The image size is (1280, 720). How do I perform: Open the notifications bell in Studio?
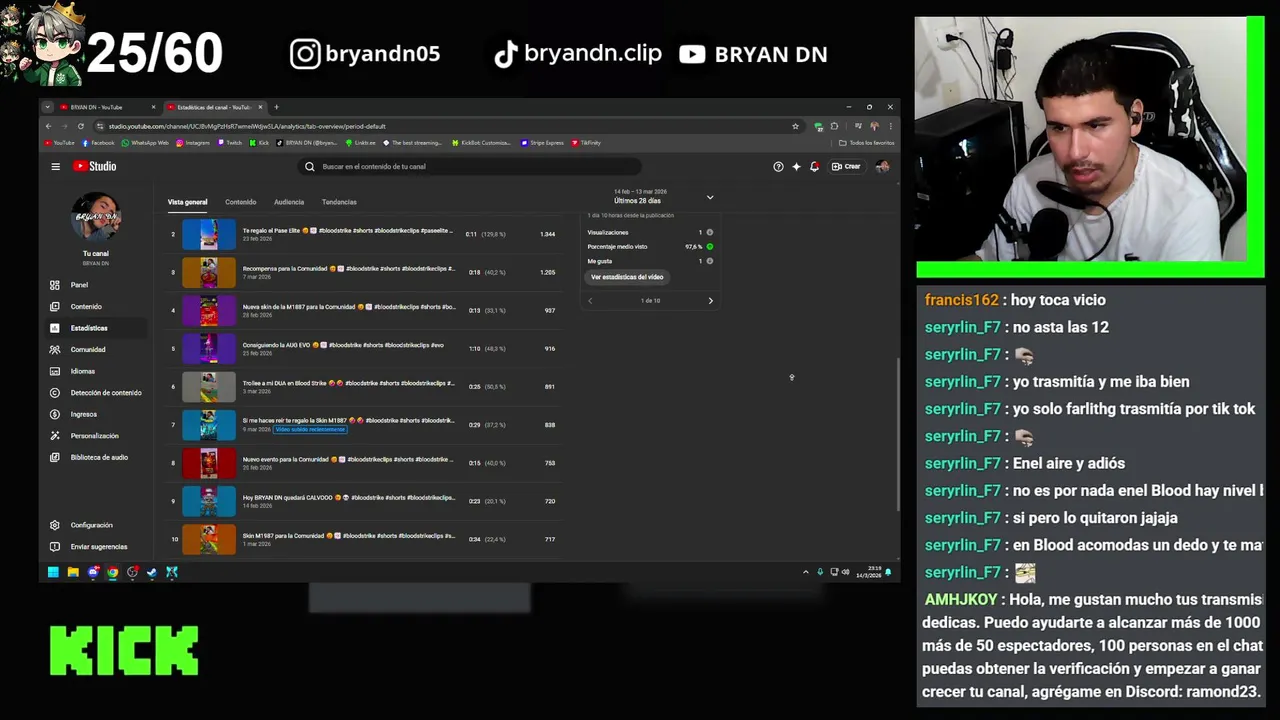(814, 166)
